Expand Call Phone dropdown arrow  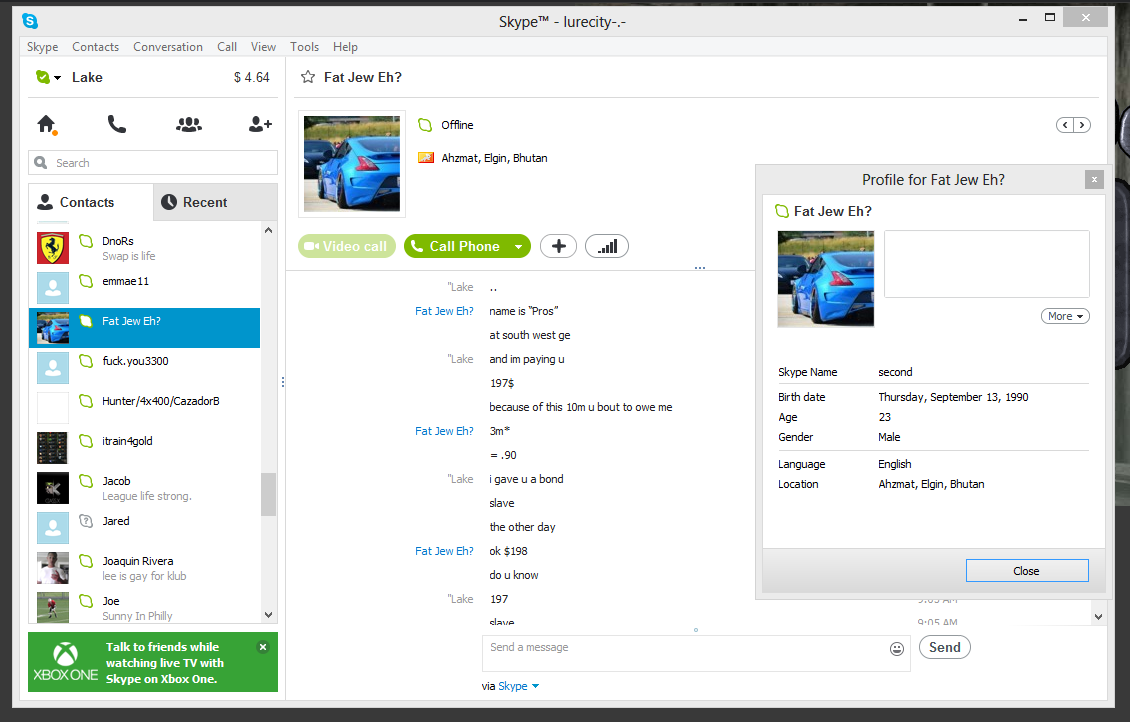coord(518,246)
